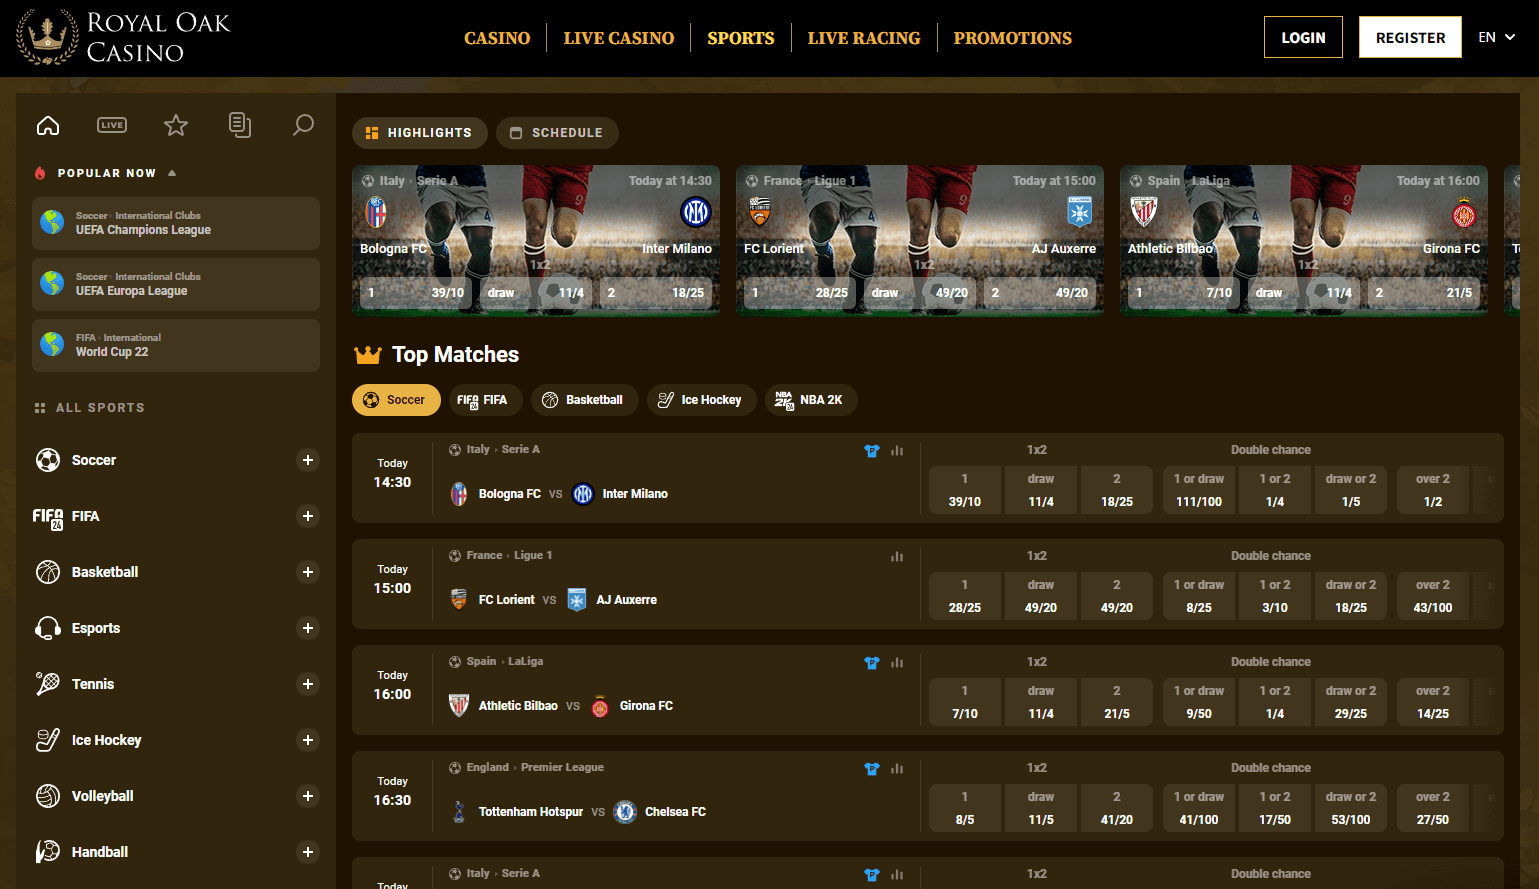The width and height of the screenshot is (1539, 889).
Task: Expand the Soccer sport category
Action: (308, 460)
